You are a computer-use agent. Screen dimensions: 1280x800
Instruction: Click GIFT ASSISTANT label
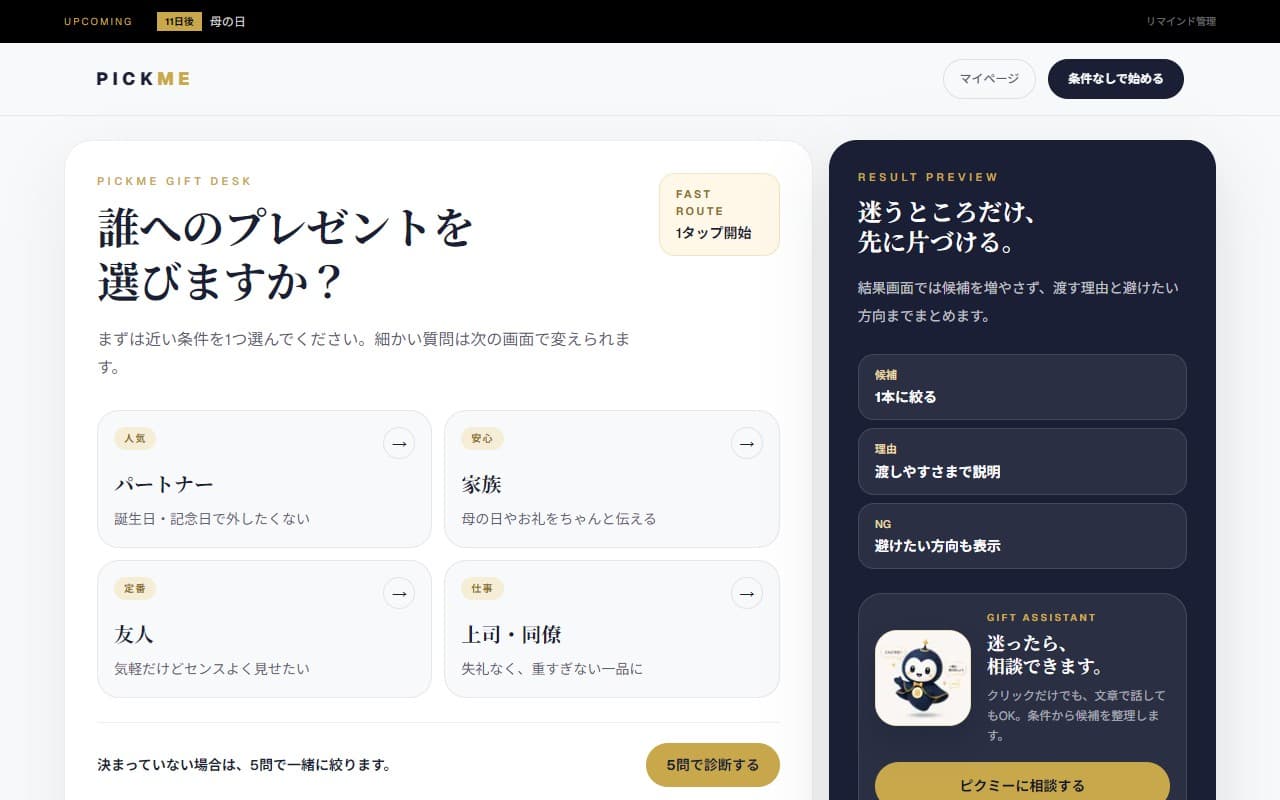point(1041,618)
